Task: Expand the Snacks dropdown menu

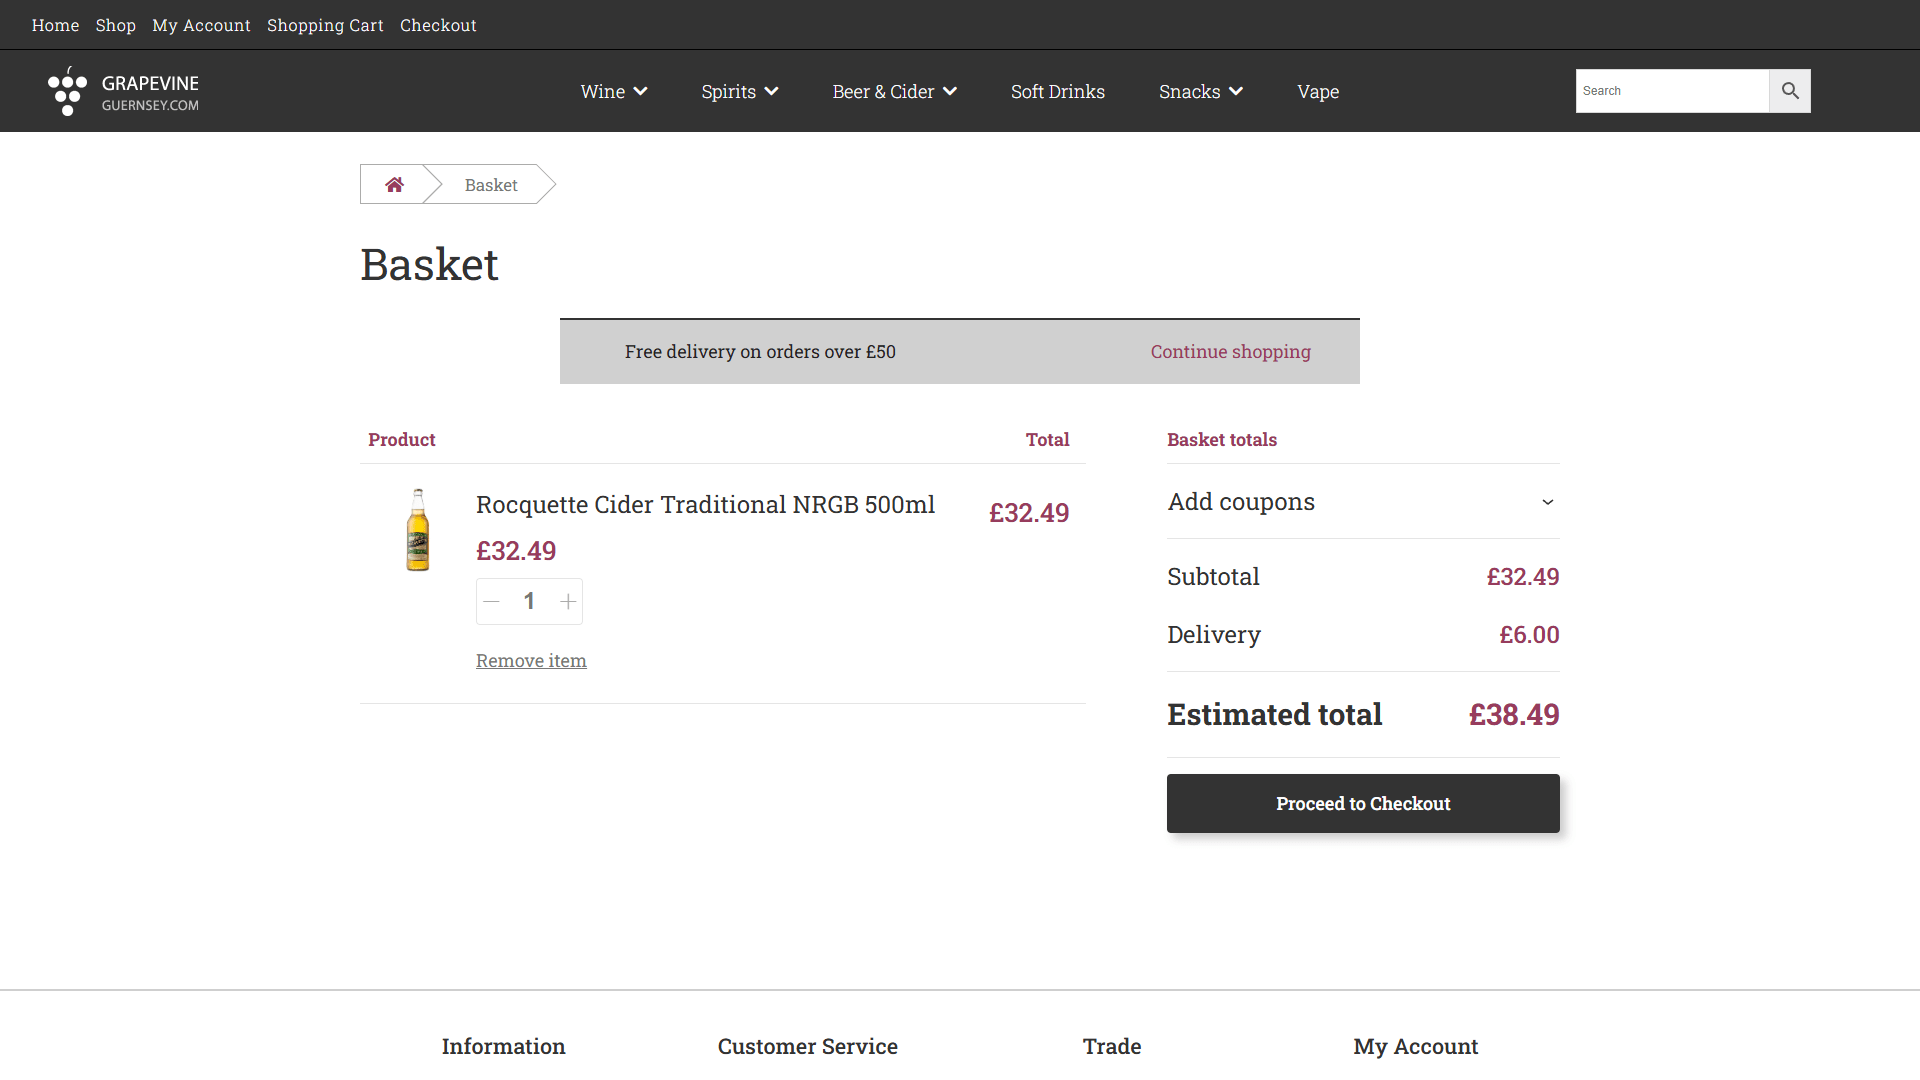Action: [x=1200, y=92]
